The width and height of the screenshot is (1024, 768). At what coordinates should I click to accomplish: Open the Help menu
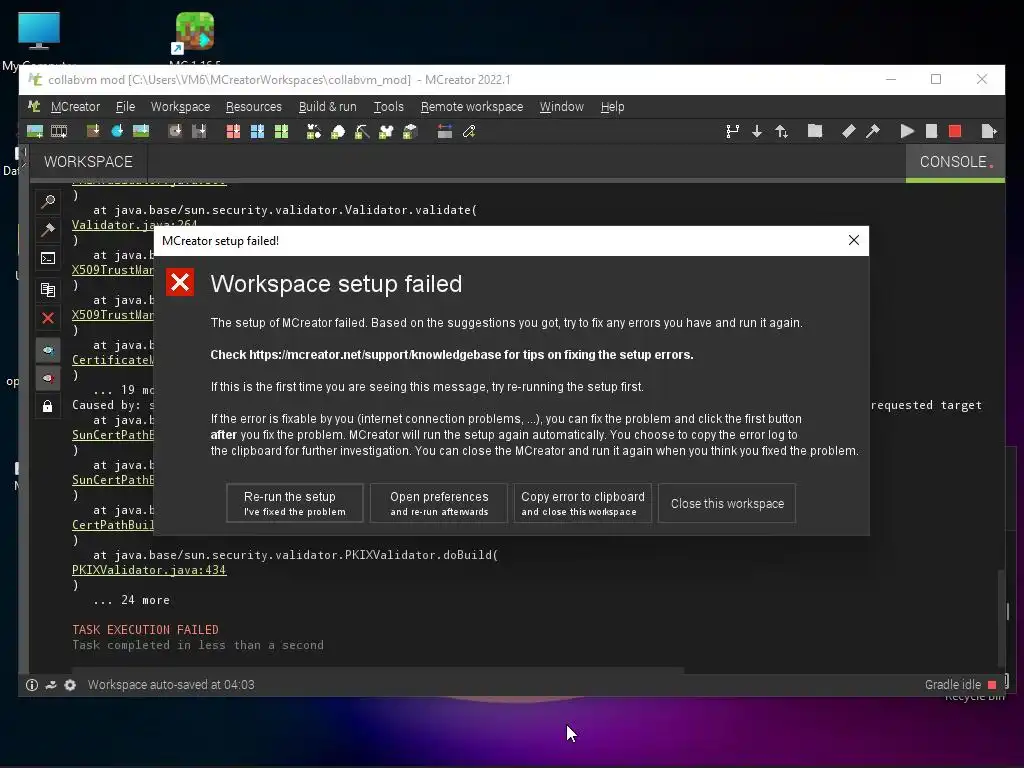point(613,106)
